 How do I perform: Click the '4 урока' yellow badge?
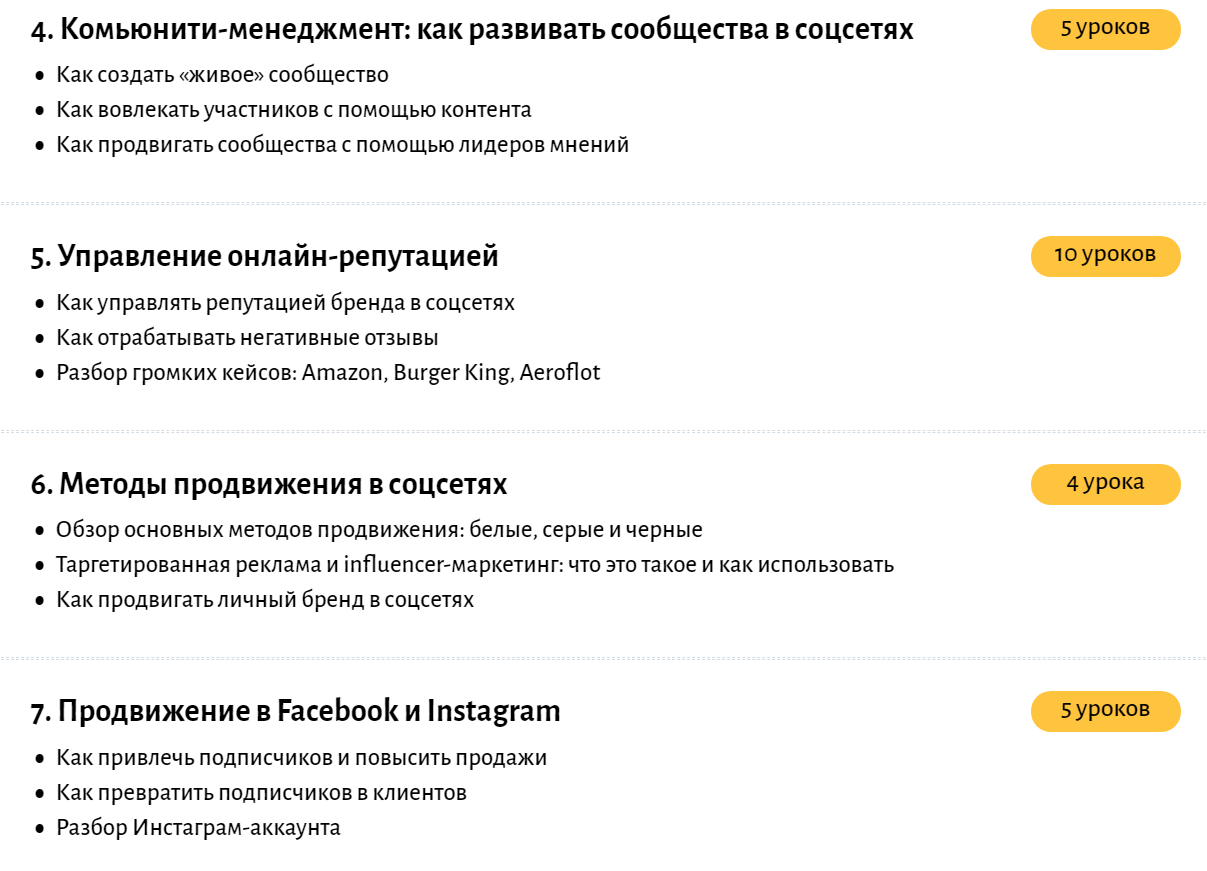click(x=1105, y=484)
